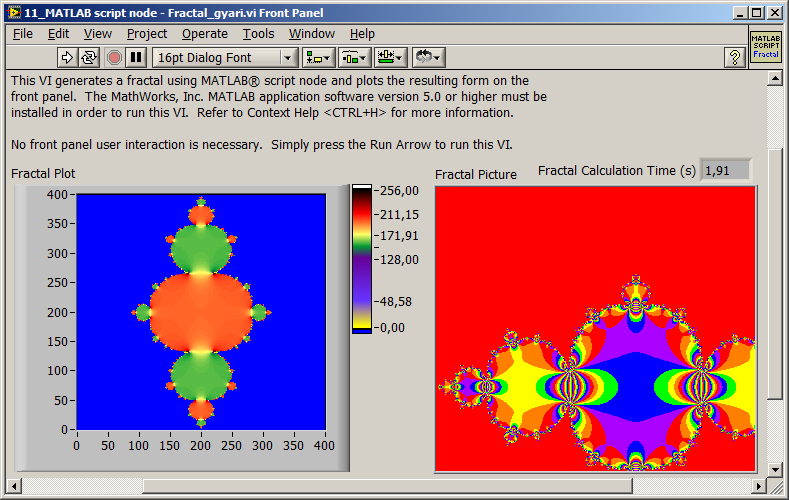Open the Help menu

click(x=362, y=34)
